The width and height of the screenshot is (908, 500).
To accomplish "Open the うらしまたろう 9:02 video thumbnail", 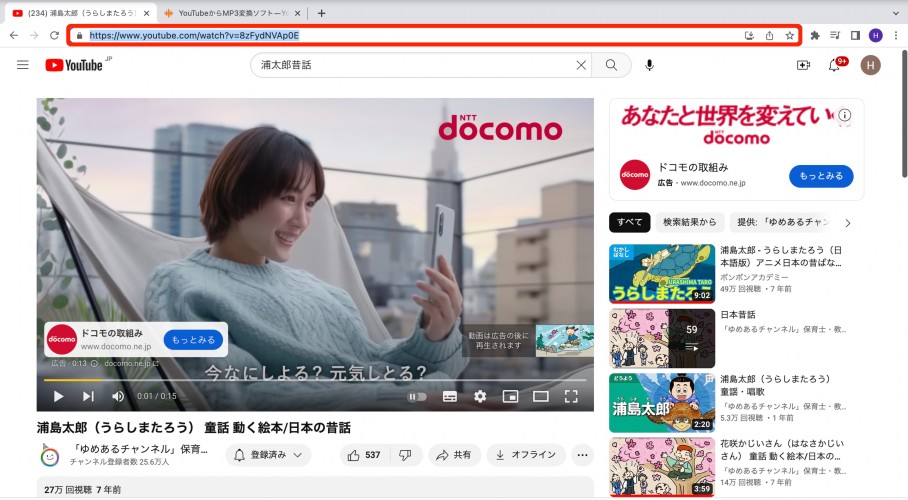I will (662, 273).
